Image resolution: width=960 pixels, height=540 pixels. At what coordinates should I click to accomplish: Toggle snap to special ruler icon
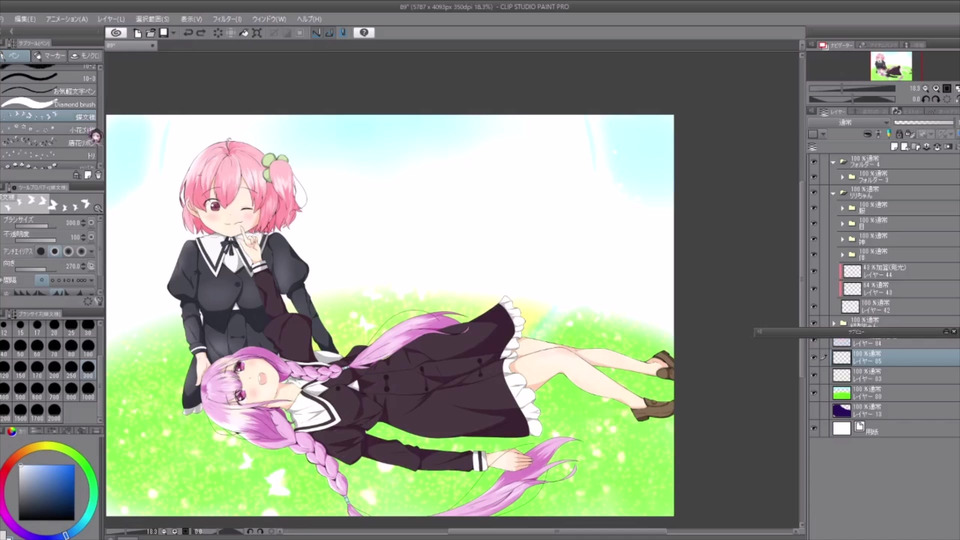[x=329, y=33]
